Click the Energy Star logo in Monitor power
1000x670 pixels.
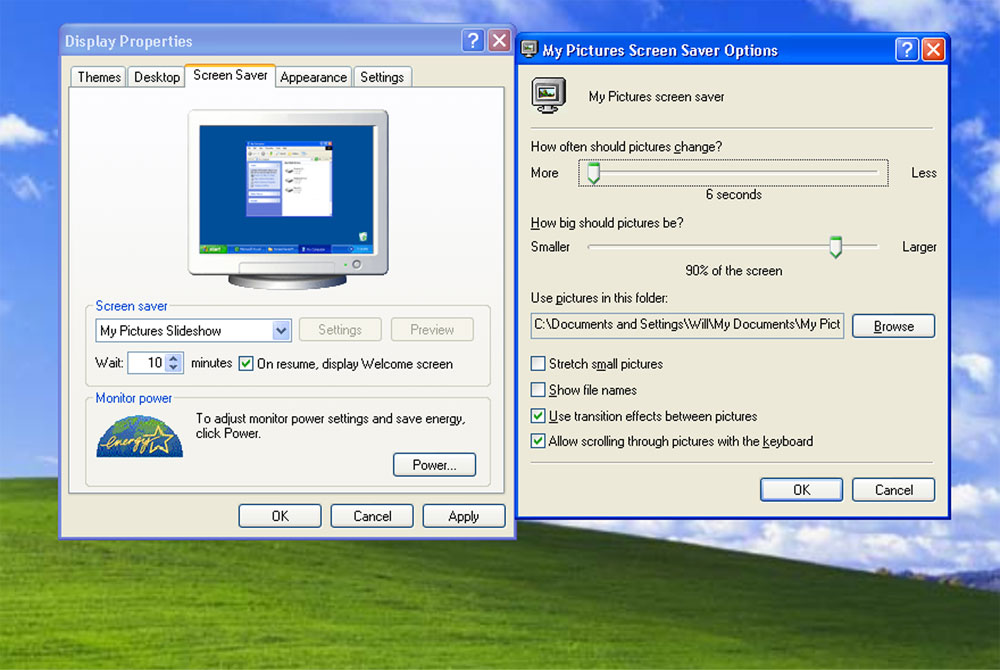click(x=140, y=437)
